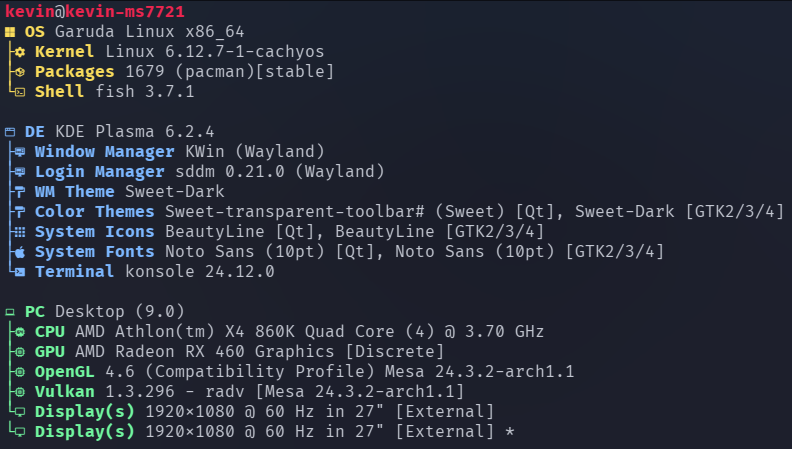
Task: Click the Linux 6.12.7-1-cachyos kernel text
Action: pos(215,52)
